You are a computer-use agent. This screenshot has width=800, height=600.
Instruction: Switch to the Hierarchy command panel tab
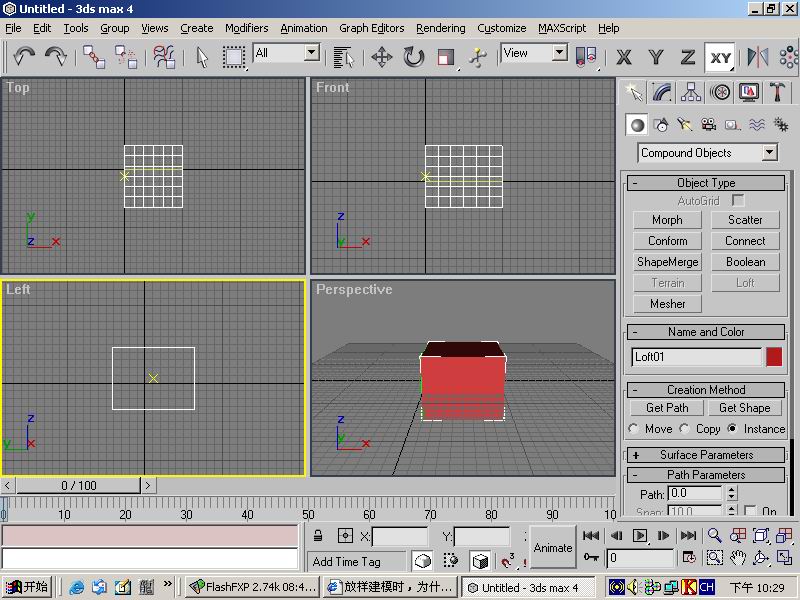[x=691, y=92]
